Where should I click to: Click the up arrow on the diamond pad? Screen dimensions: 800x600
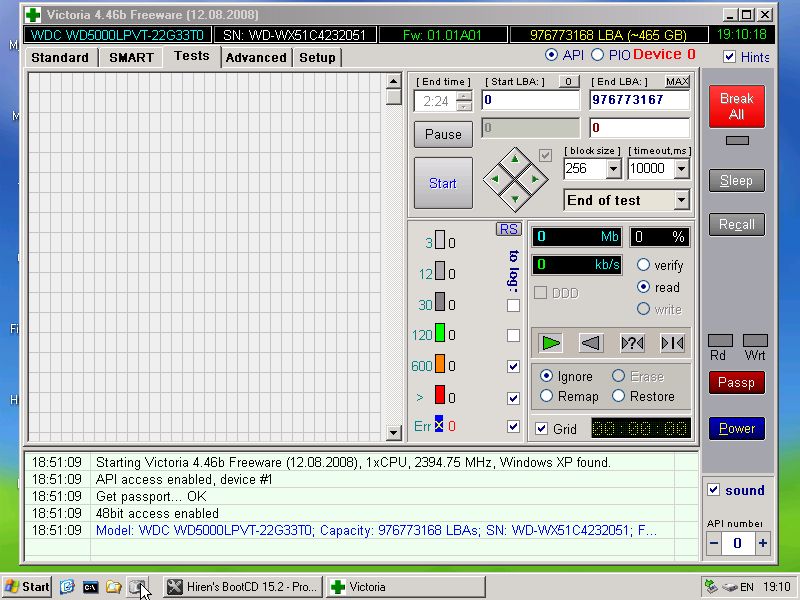pyautogui.click(x=515, y=159)
